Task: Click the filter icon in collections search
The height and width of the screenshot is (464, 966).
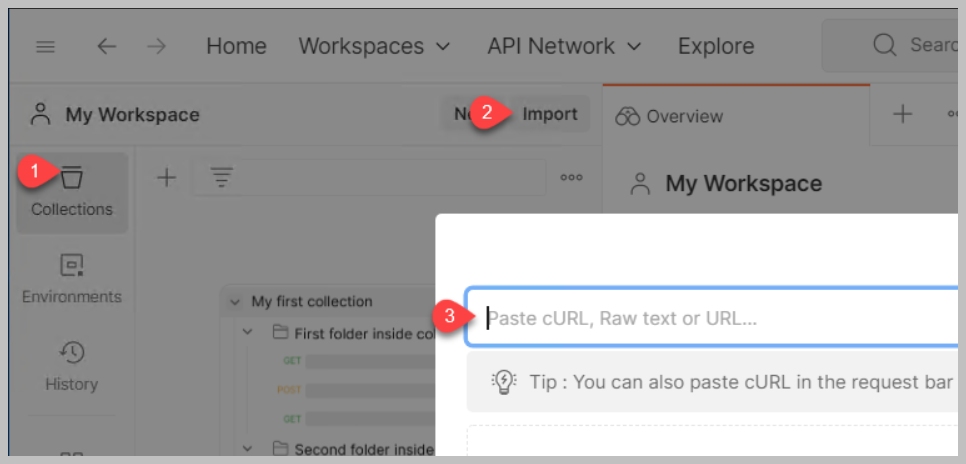Action: click(x=221, y=177)
